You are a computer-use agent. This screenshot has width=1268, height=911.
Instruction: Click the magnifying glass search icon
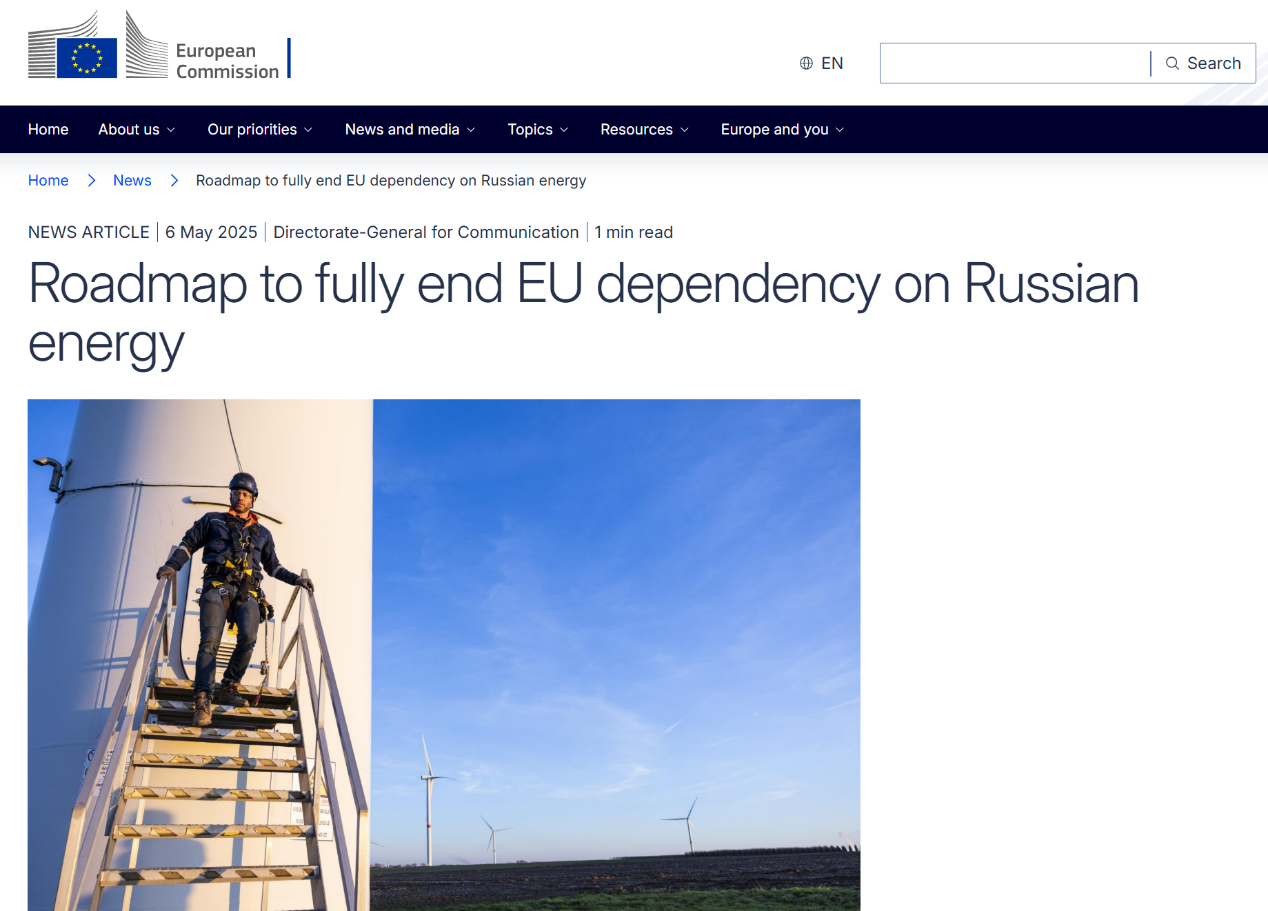coord(1172,63)
